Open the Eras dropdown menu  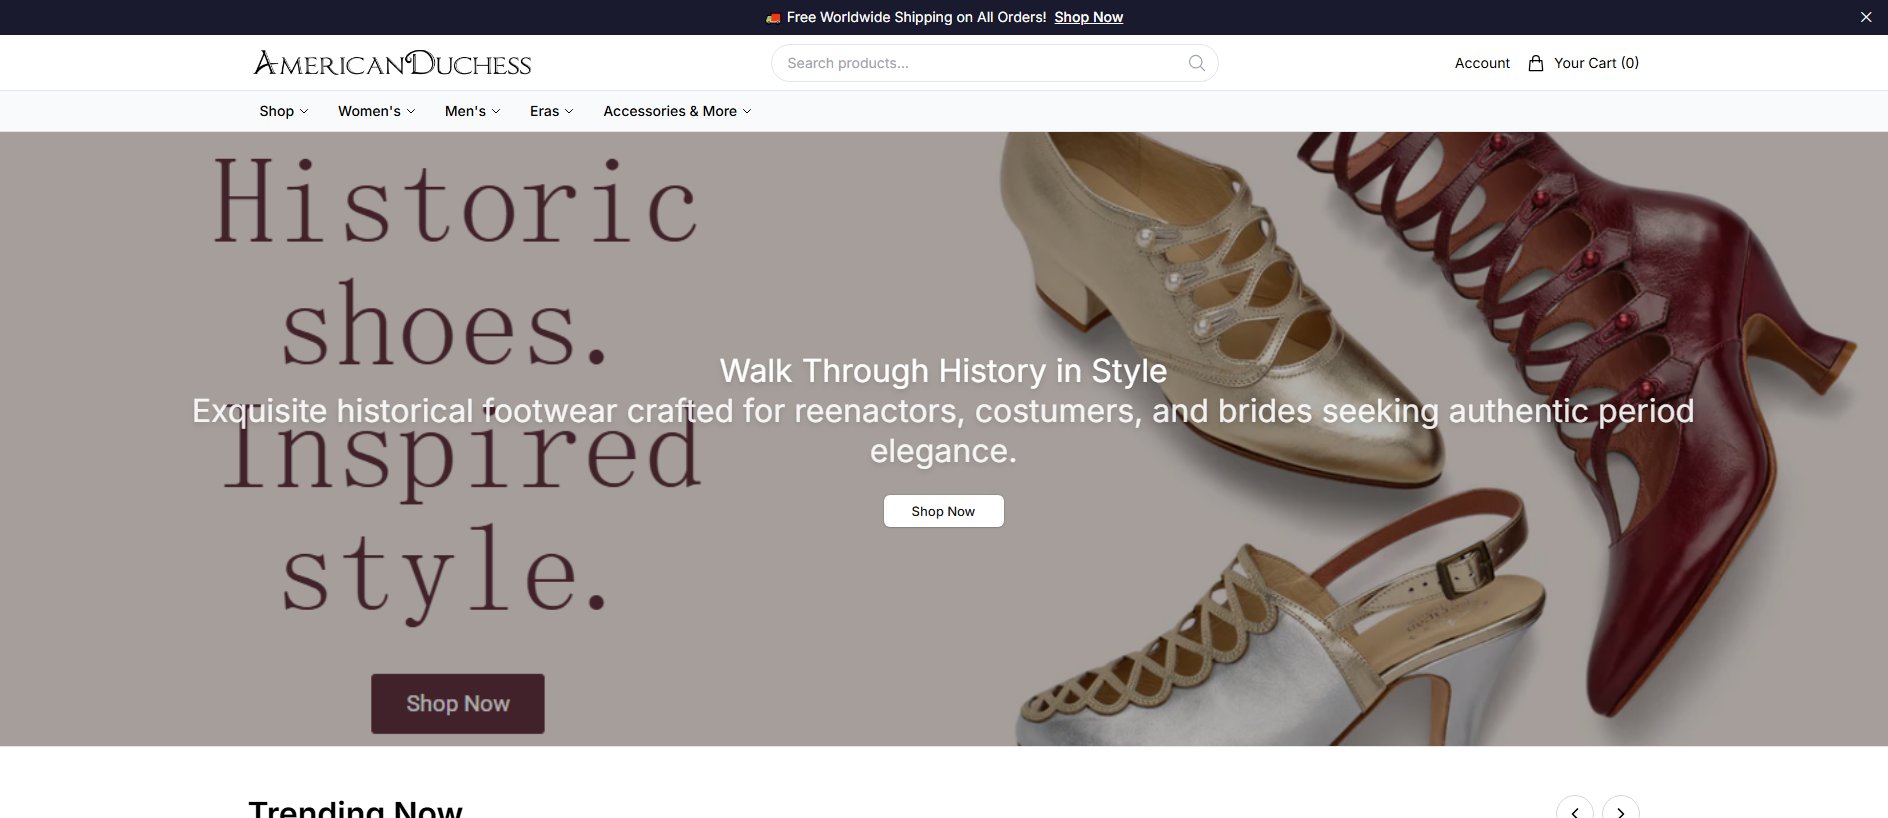552,111
